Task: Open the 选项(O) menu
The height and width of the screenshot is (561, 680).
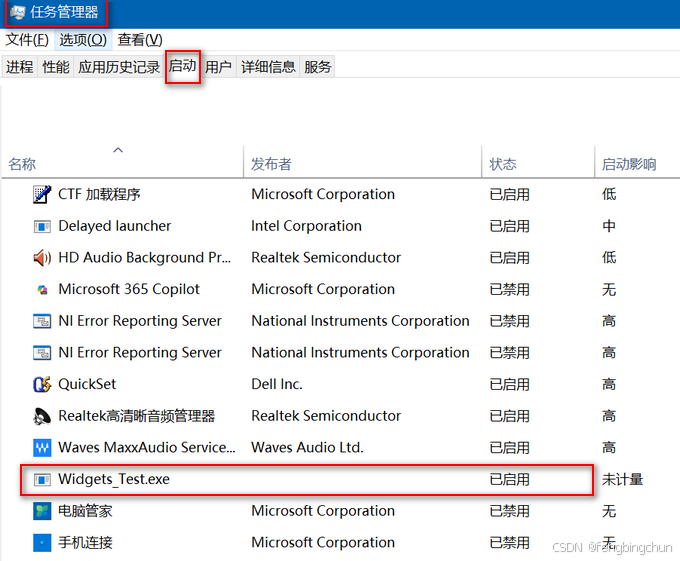Action: pyautogui.click(x=83, y=40)
